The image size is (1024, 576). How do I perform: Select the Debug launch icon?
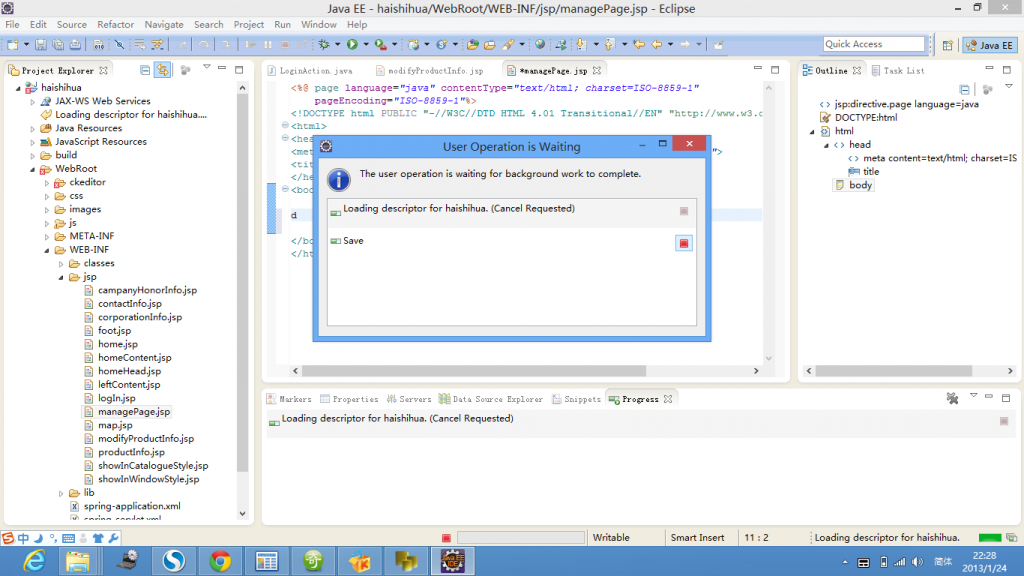[x=324, y=44]
